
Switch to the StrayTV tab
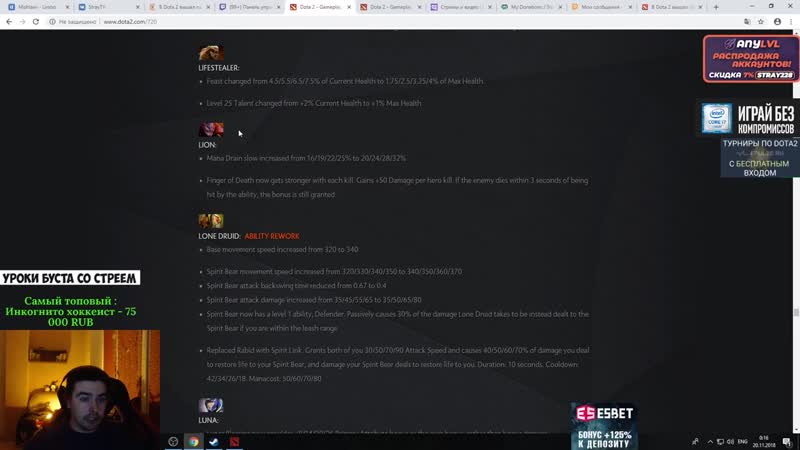(109, 7)
